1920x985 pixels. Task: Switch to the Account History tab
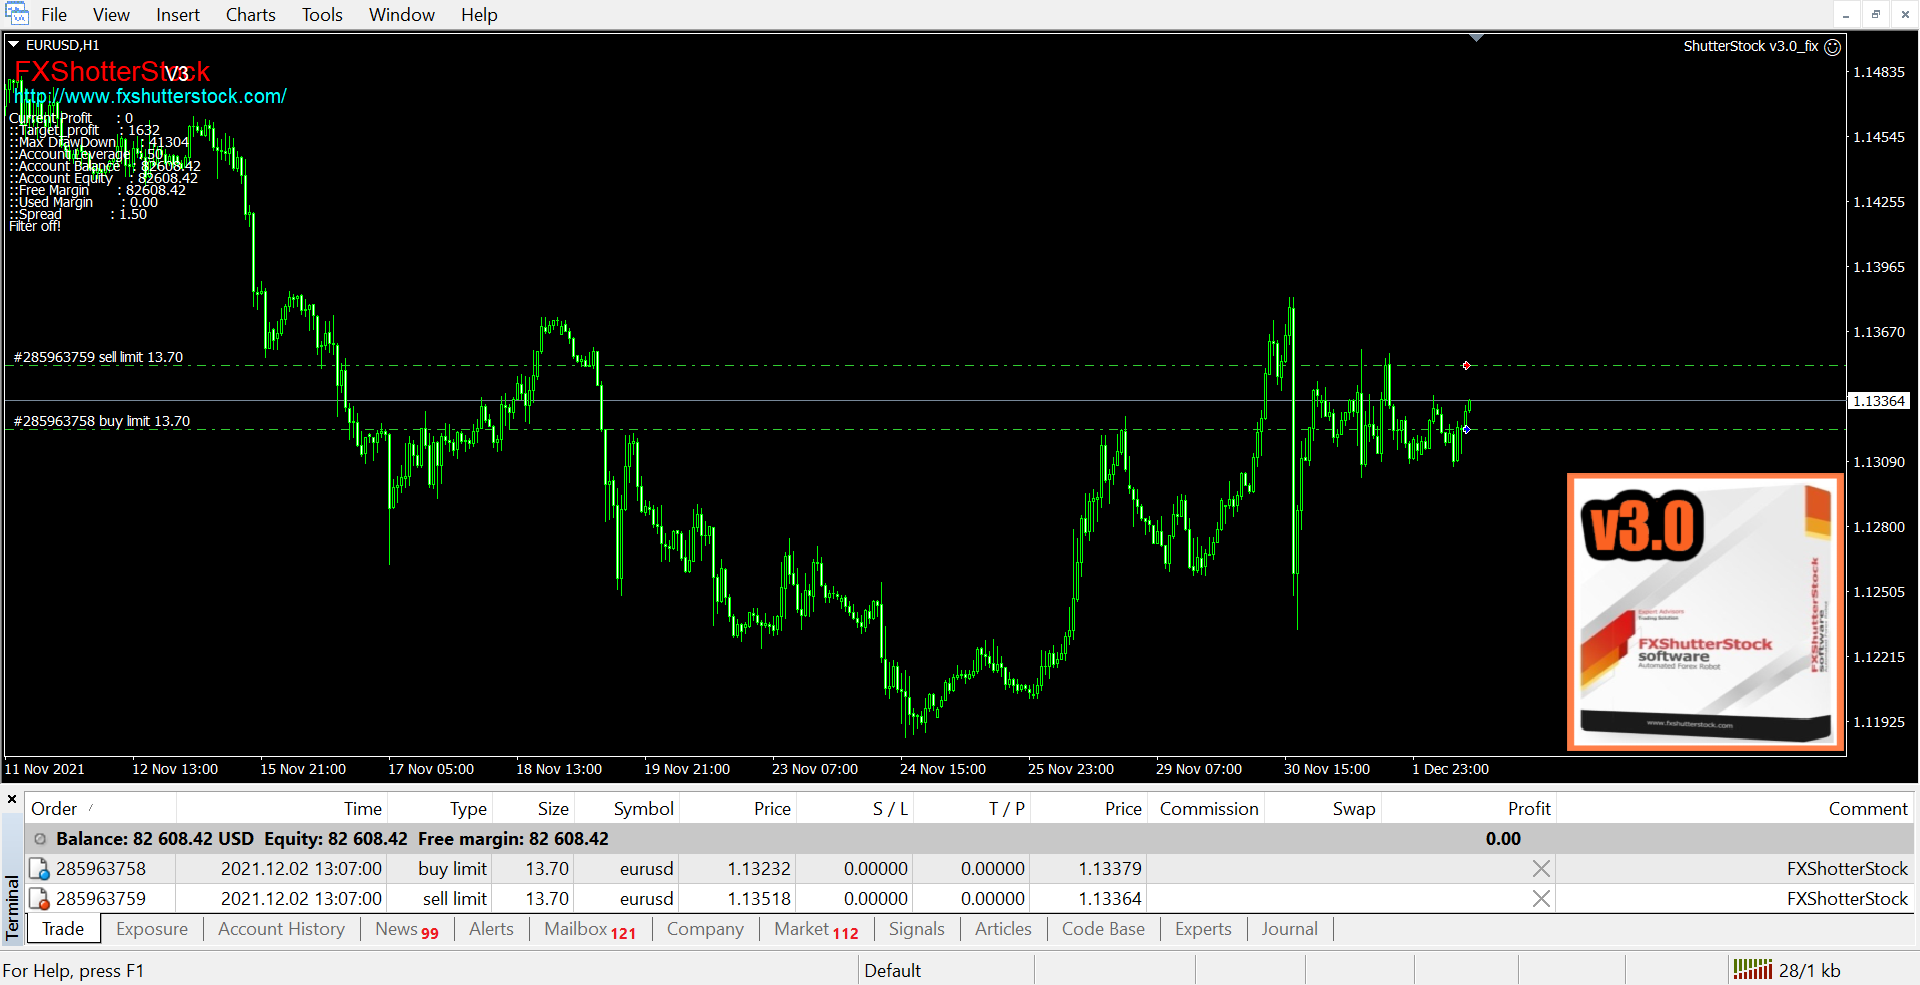pyautogui.click(x=281, y=929)
